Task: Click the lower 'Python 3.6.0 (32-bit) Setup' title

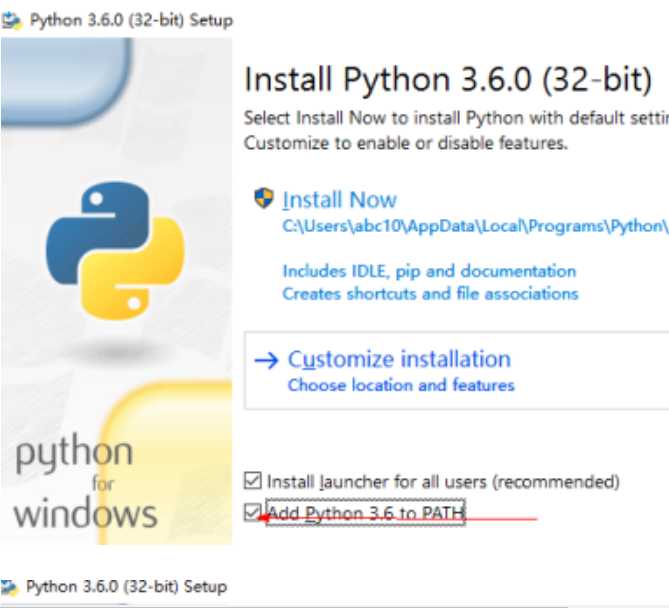Action: pyautogui.click(x=126, y=587)
